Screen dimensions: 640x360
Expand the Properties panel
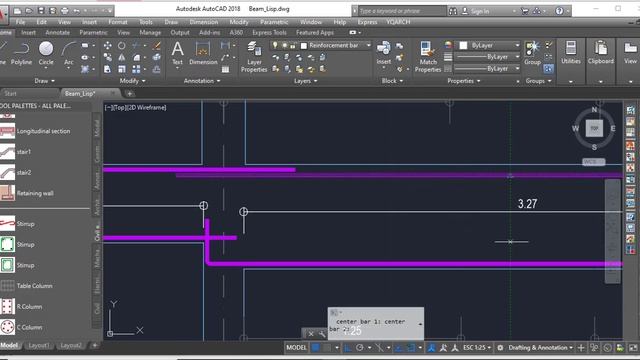[464, 81]
